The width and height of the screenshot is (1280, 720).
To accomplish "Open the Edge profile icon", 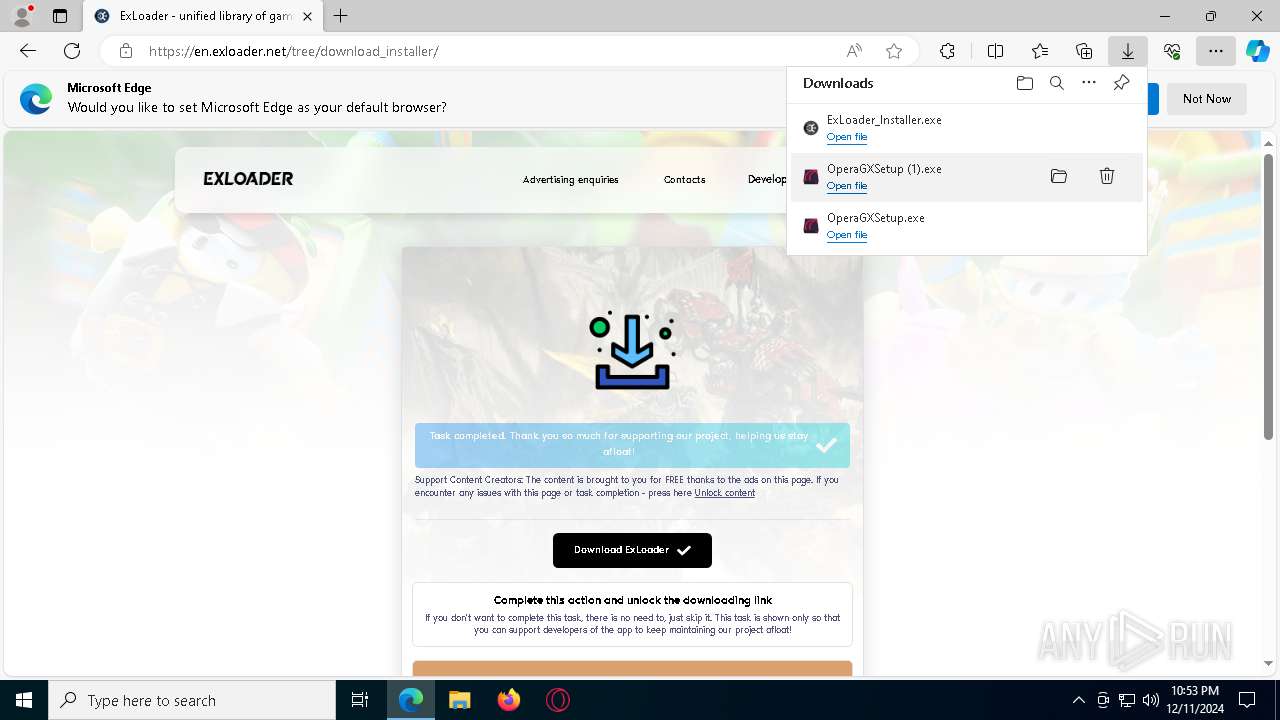I will [x=22, y=16].
